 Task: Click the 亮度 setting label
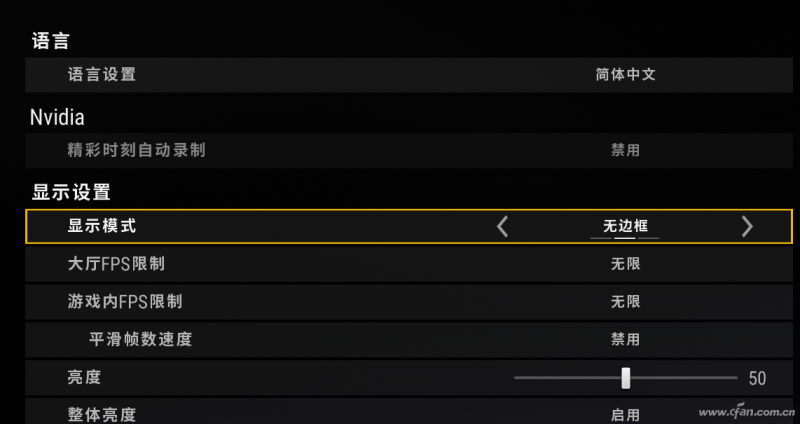84,378
